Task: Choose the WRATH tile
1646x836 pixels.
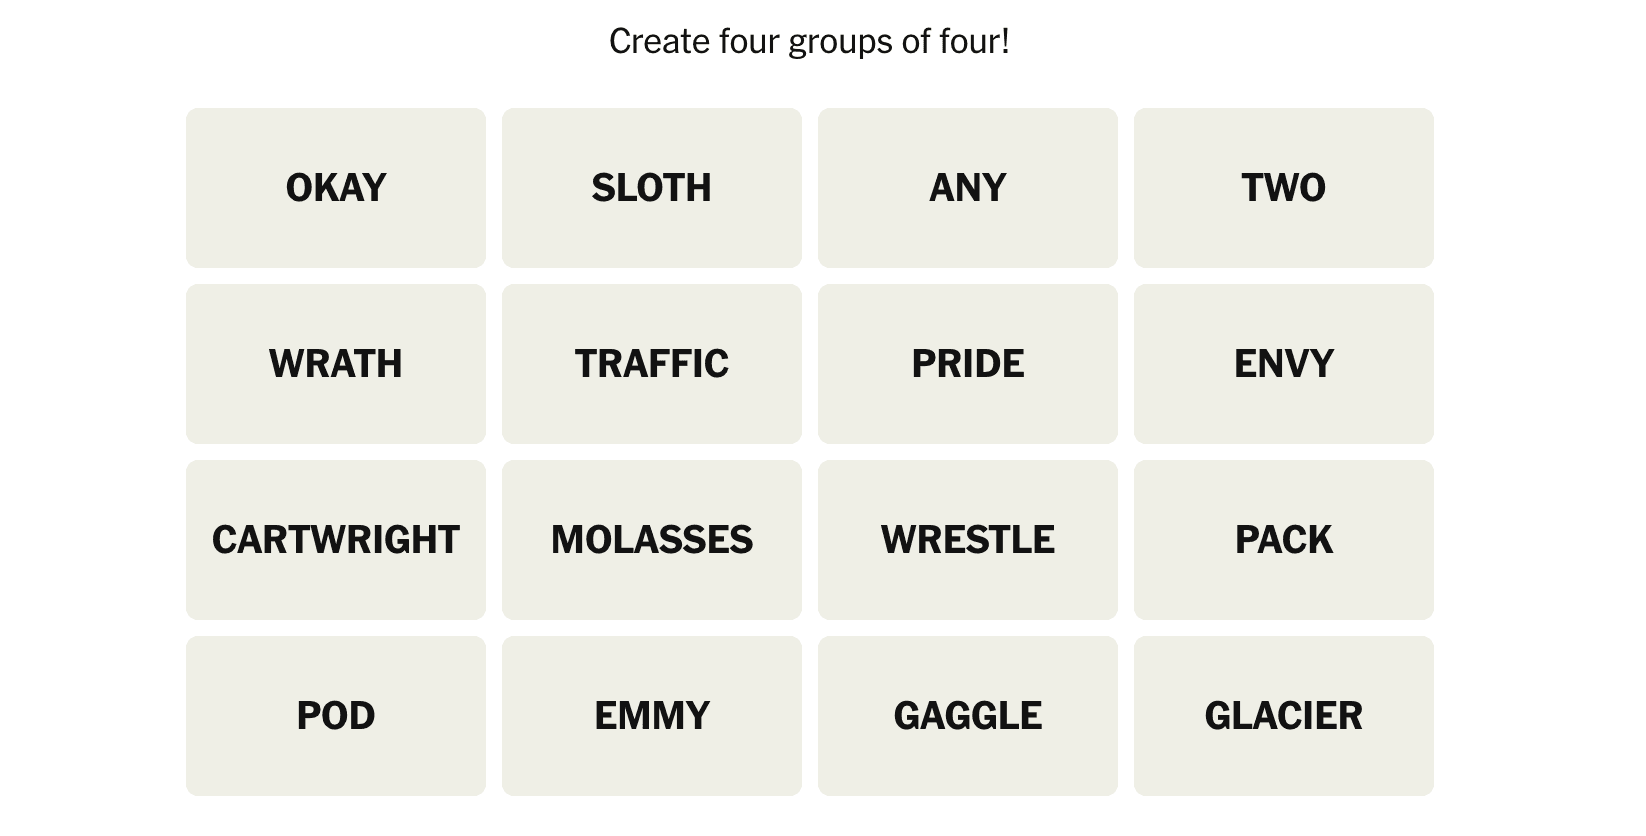Action: (x=336, y=364)
